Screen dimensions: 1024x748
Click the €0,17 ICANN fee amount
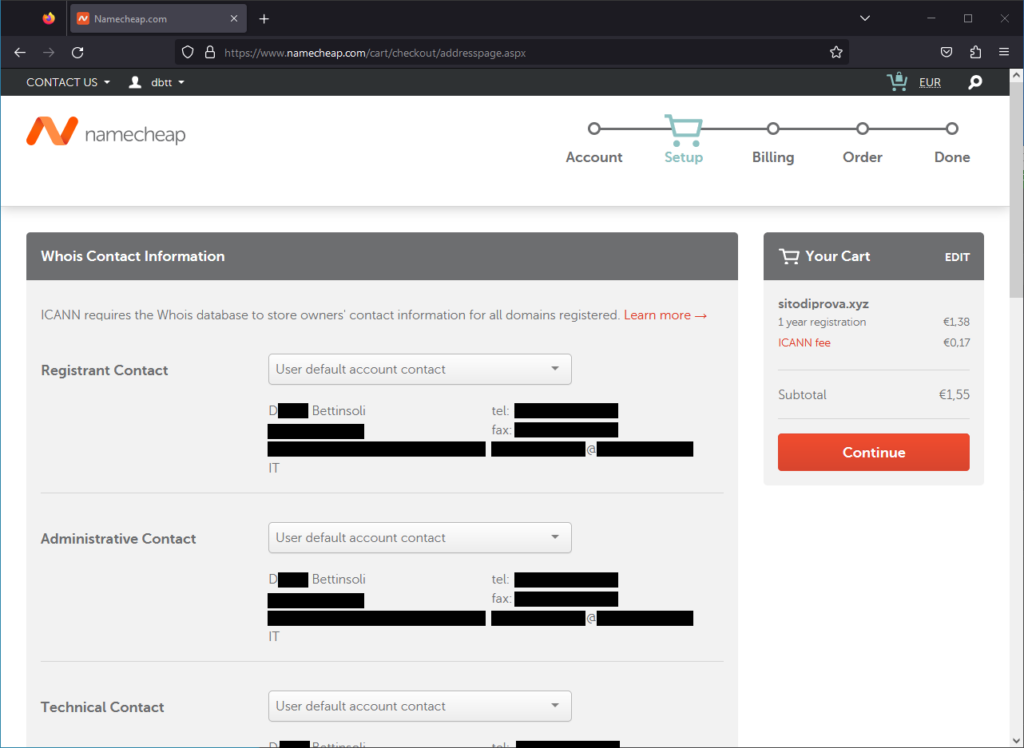(956, 342)
